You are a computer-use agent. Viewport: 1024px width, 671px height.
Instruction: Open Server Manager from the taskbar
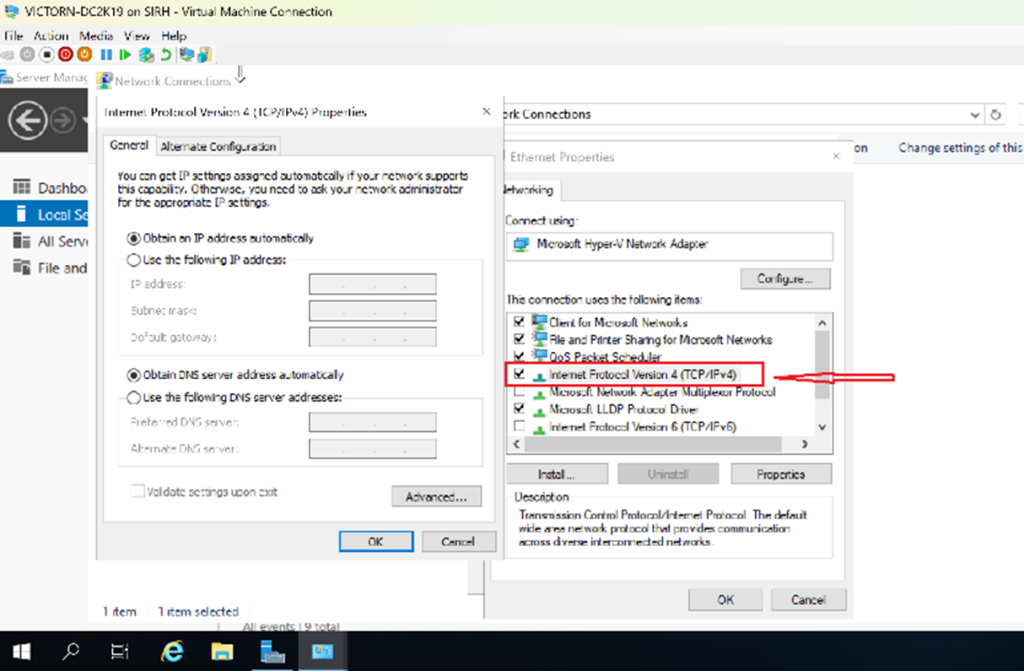point(272,652)
